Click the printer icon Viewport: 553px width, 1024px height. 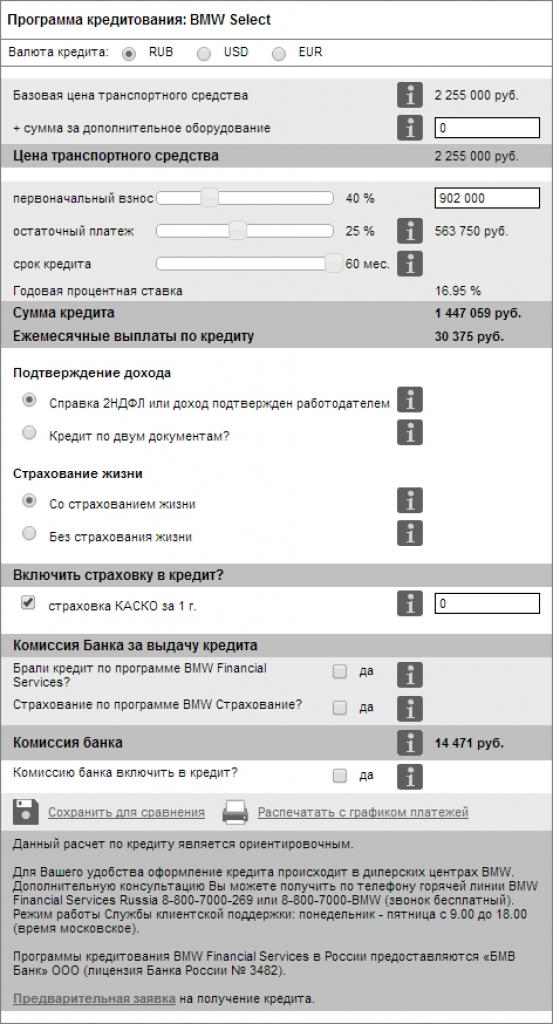point(235,812)
